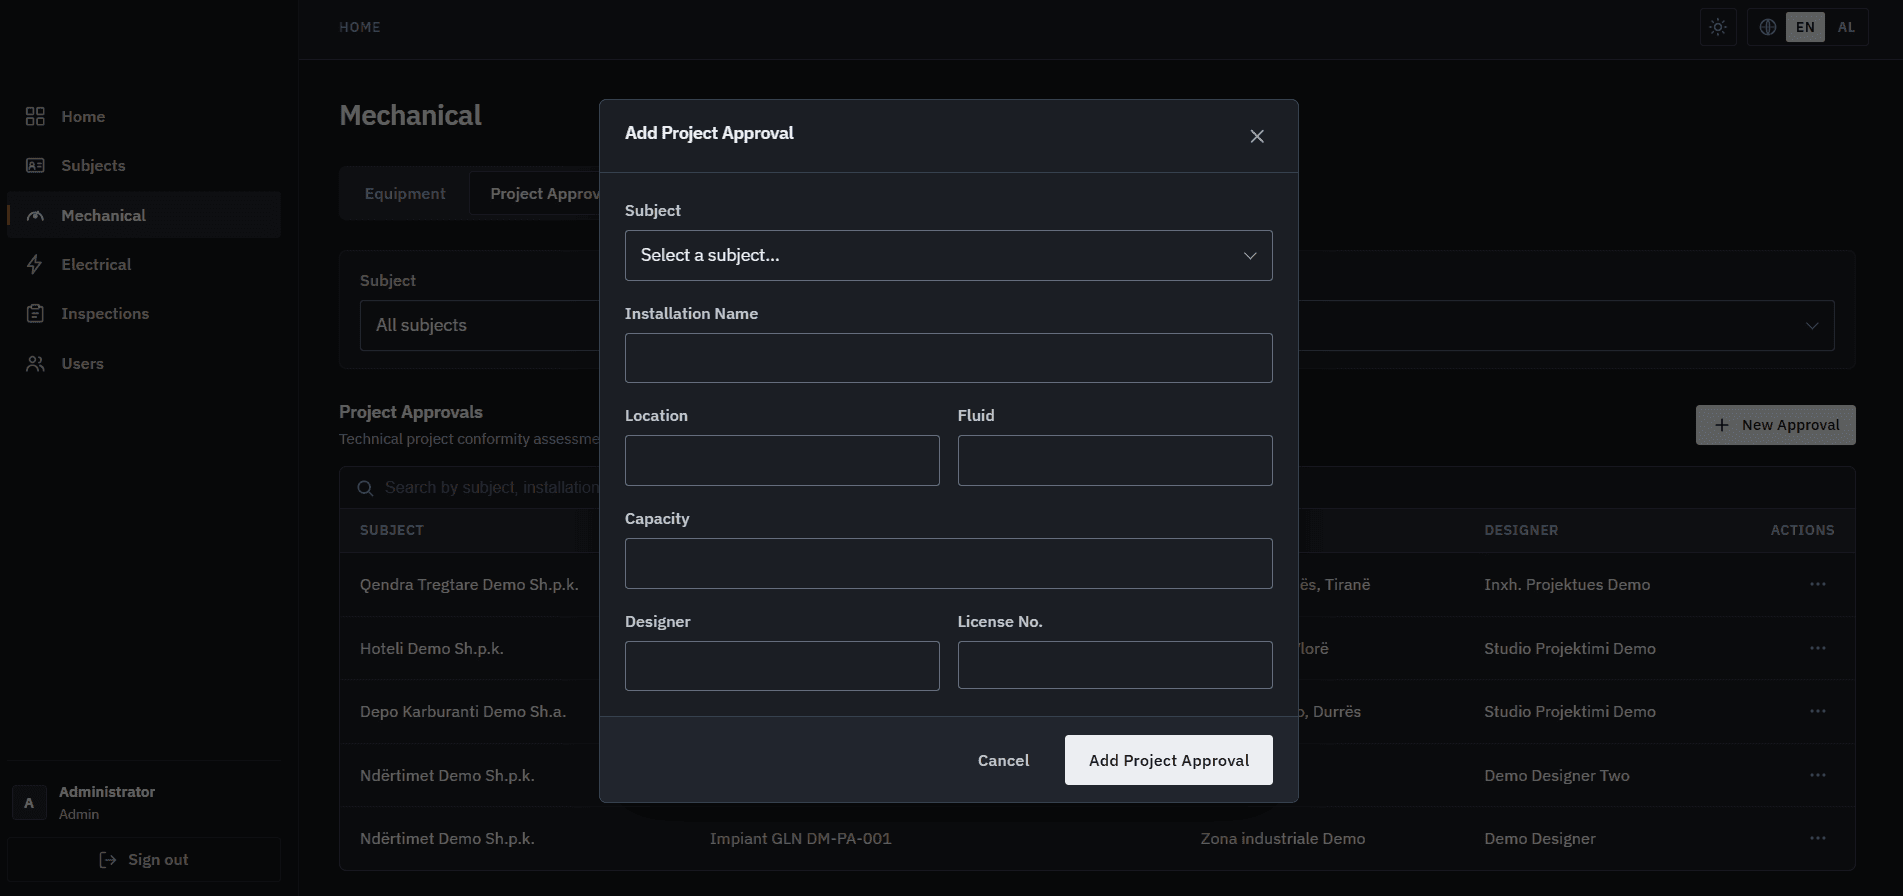Screen dimensions: 1903x896
Task: Click the SUBJECT column header
Action: point(392,531)
